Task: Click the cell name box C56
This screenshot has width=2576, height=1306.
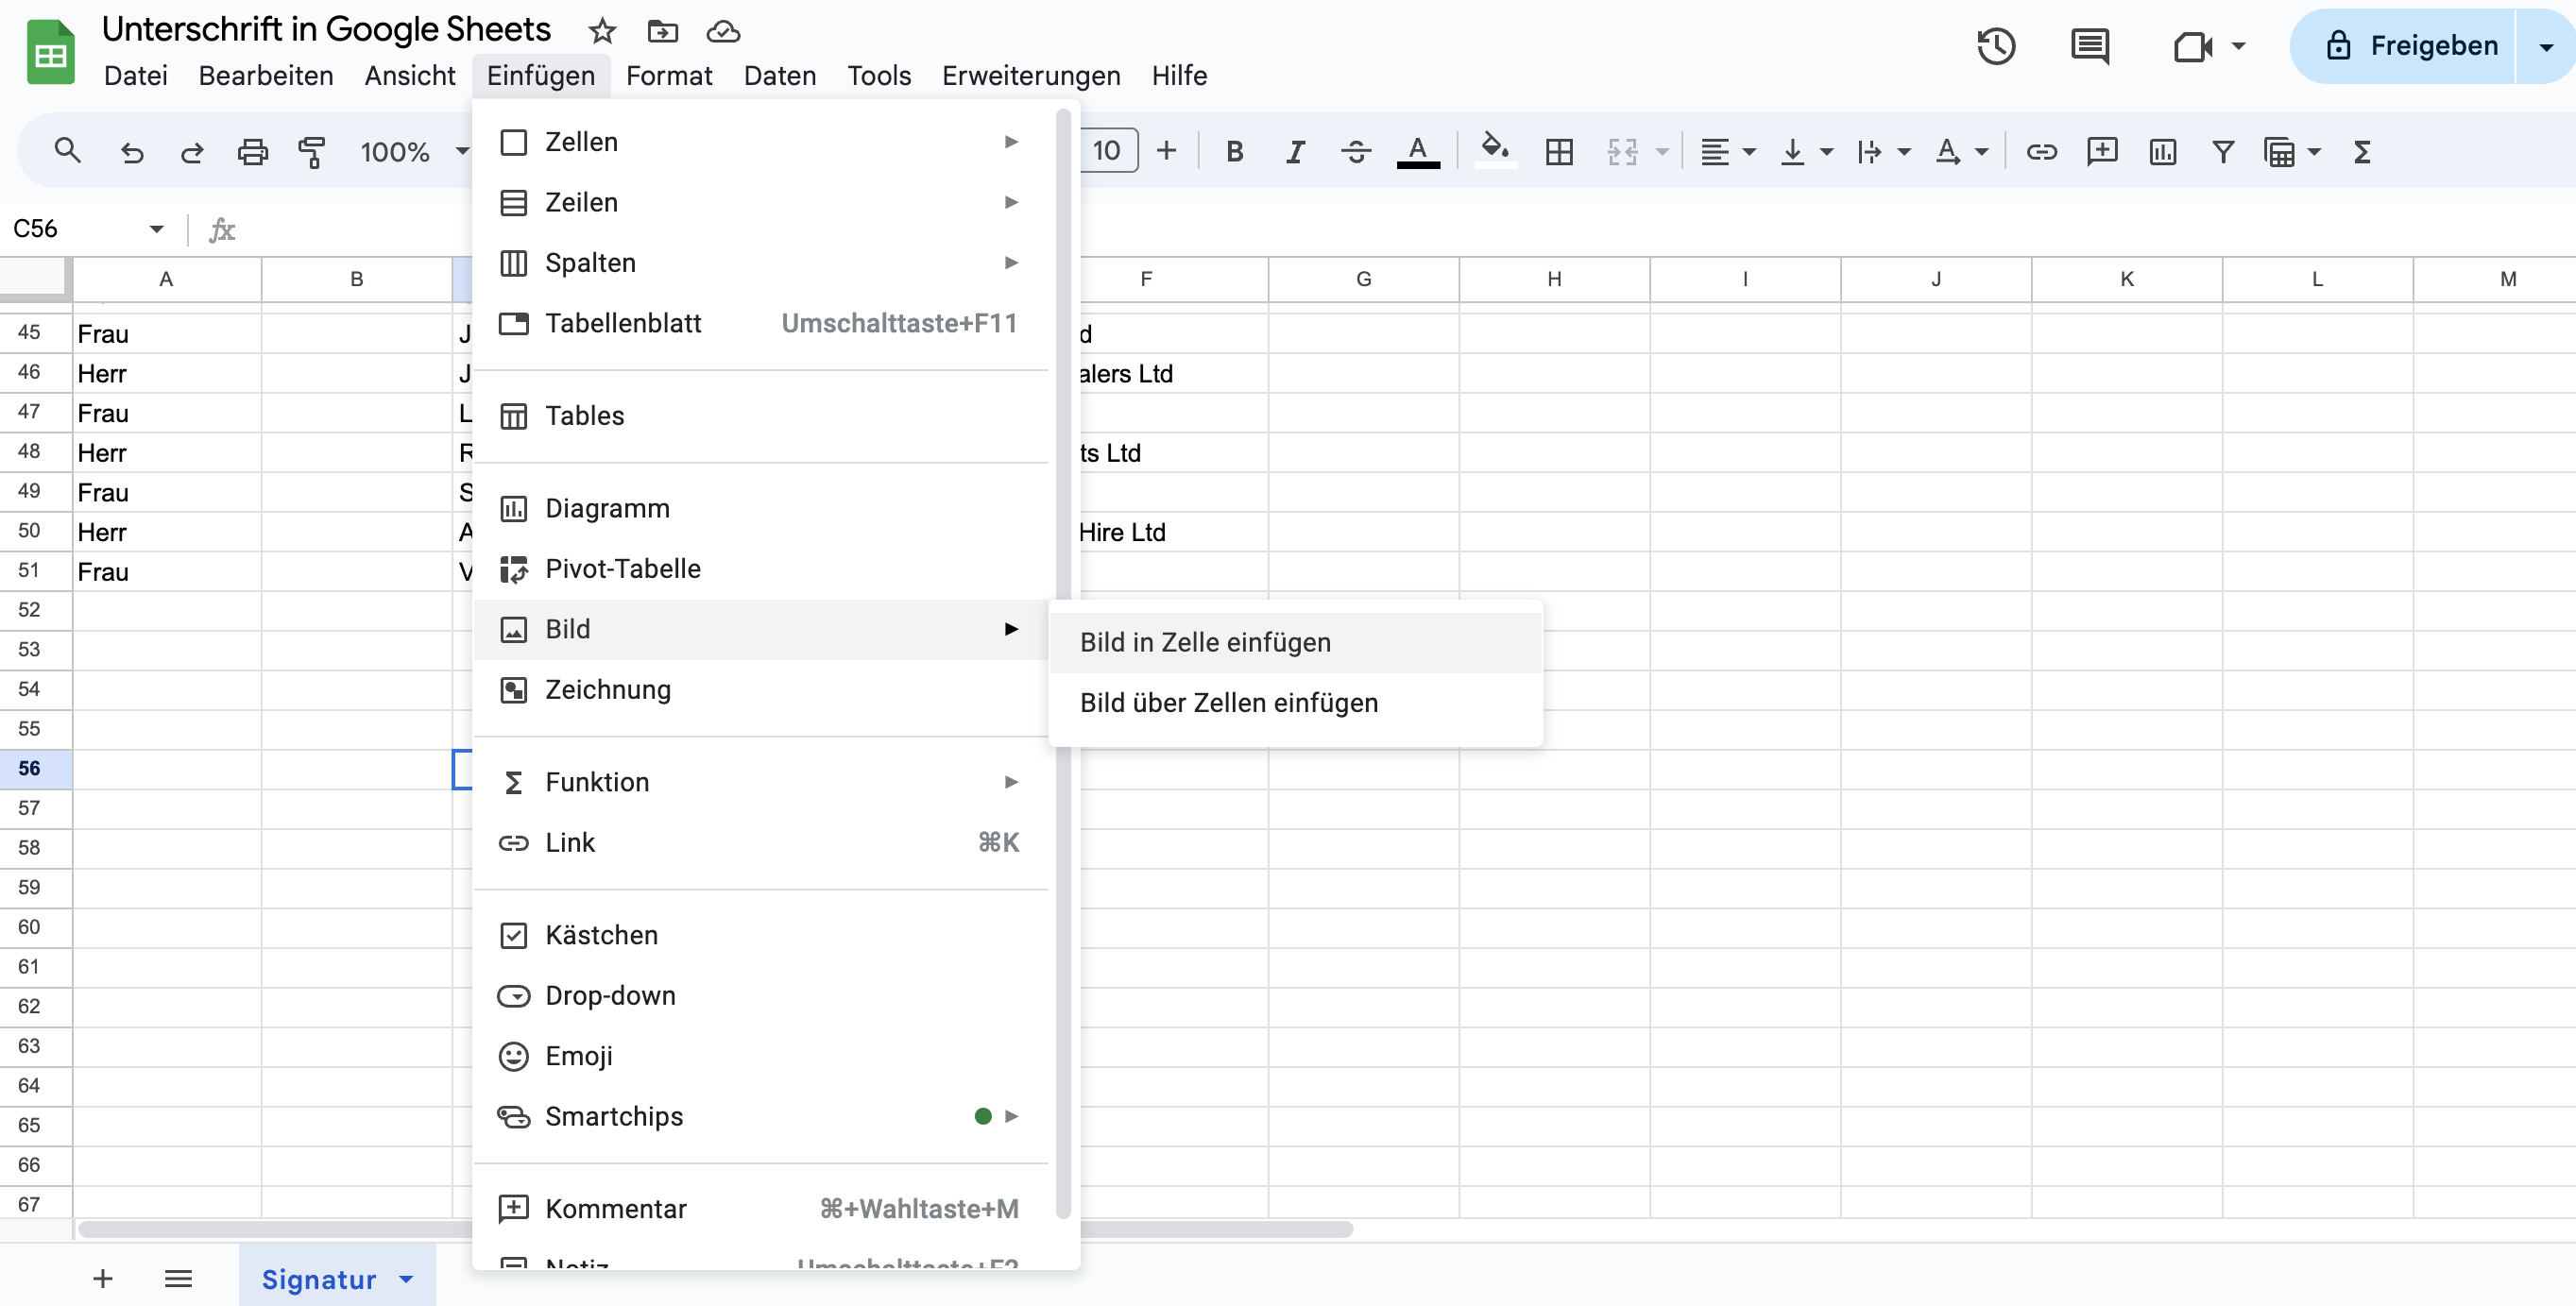Action: pos(88,229)
